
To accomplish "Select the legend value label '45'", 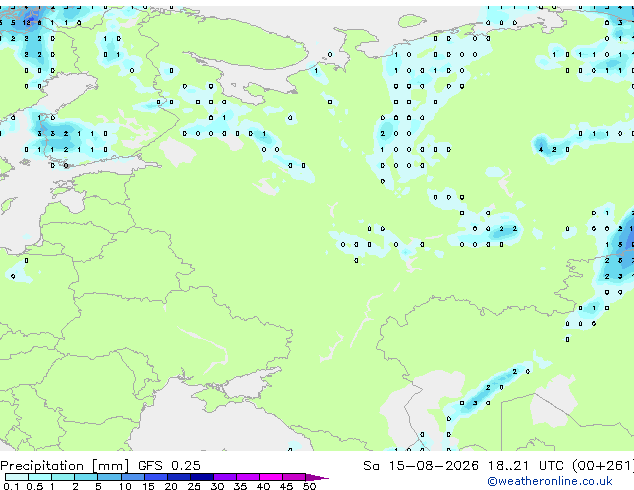I will pyautogui.click(x=286, y=486).
